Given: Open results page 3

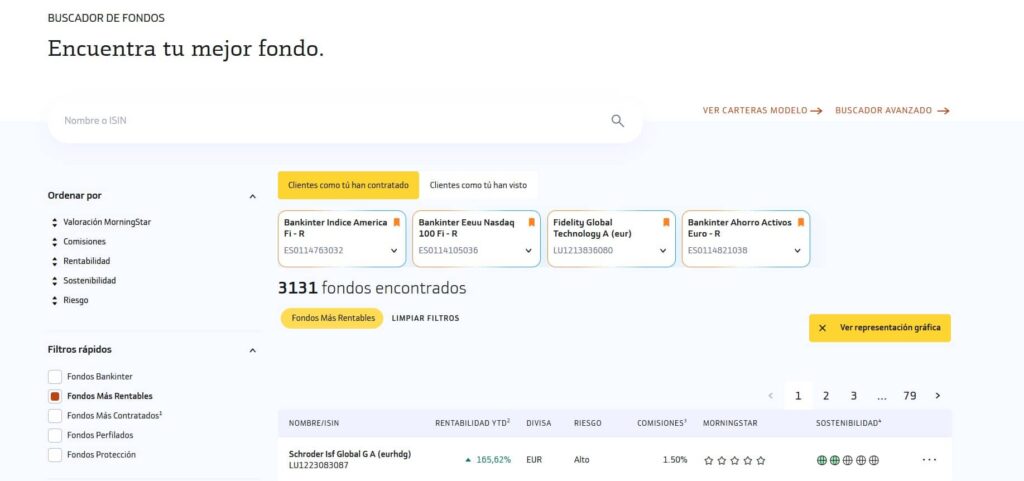Looking at the screenshot, I should tap(854, 396).
